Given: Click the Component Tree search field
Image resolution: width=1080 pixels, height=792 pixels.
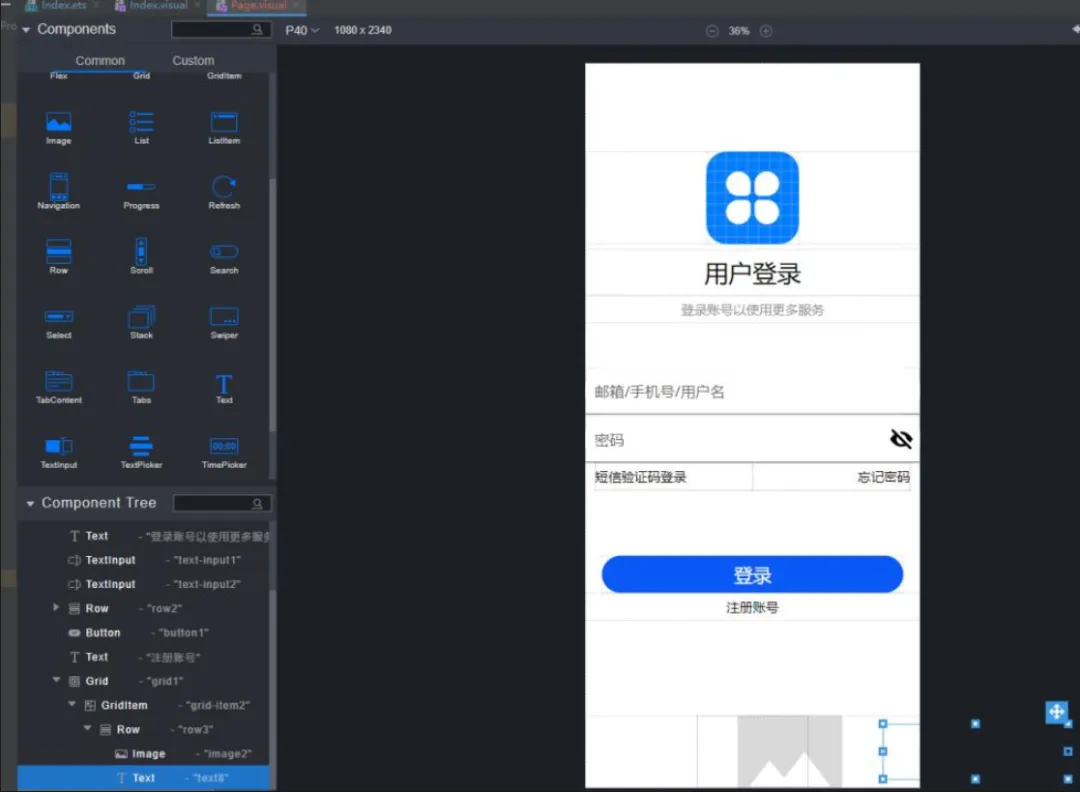Looking at the screenshot, I should pos(222,503).
